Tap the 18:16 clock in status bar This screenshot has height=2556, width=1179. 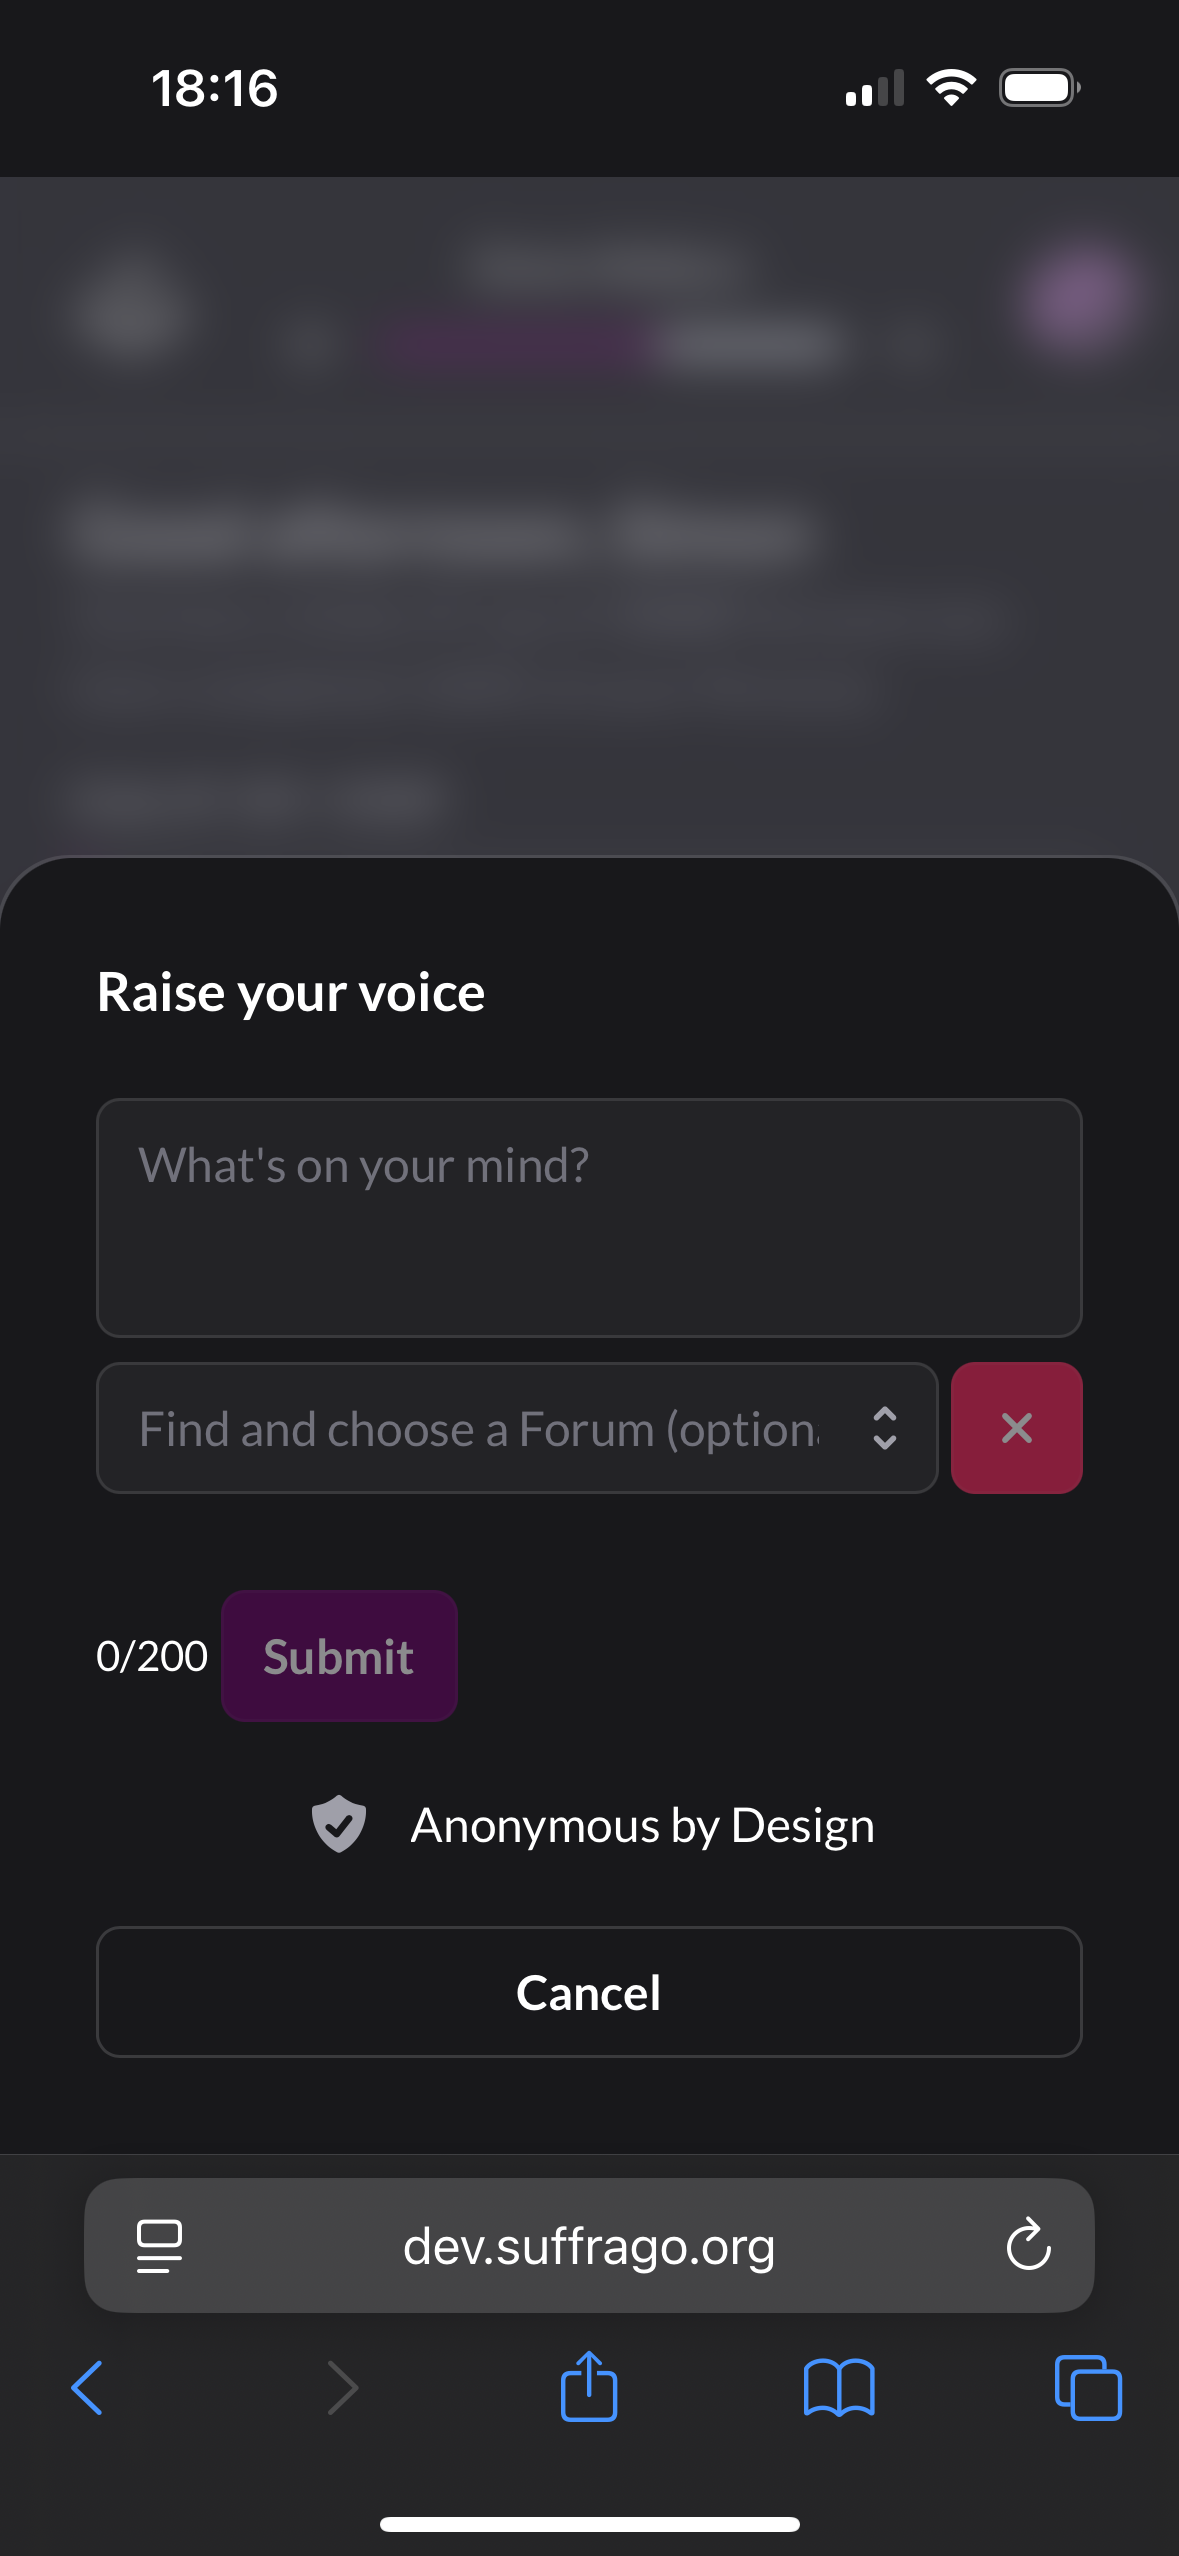215,88
